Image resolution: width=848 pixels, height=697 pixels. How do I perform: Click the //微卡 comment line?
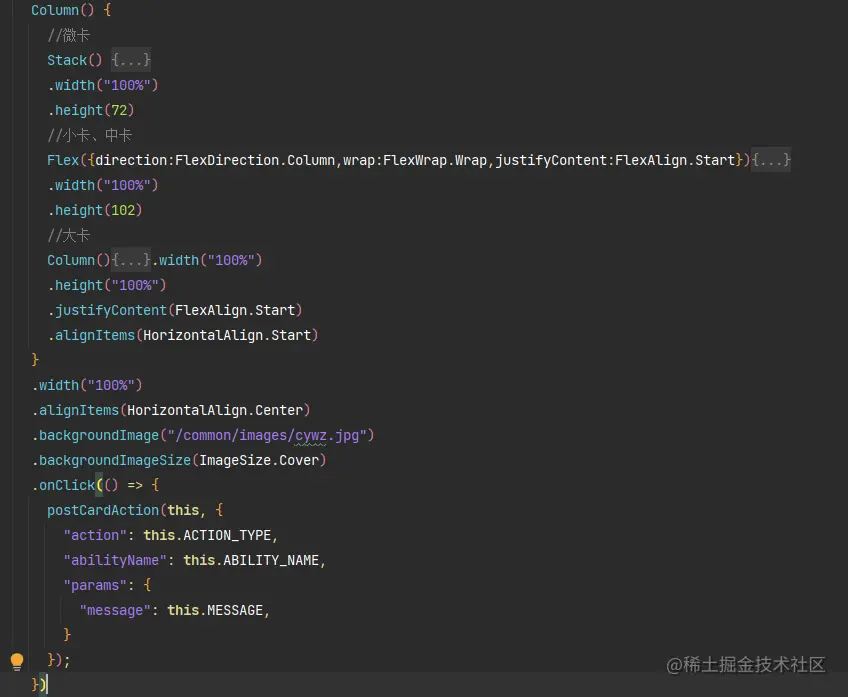pyautogui.click(x=69, y=35)
